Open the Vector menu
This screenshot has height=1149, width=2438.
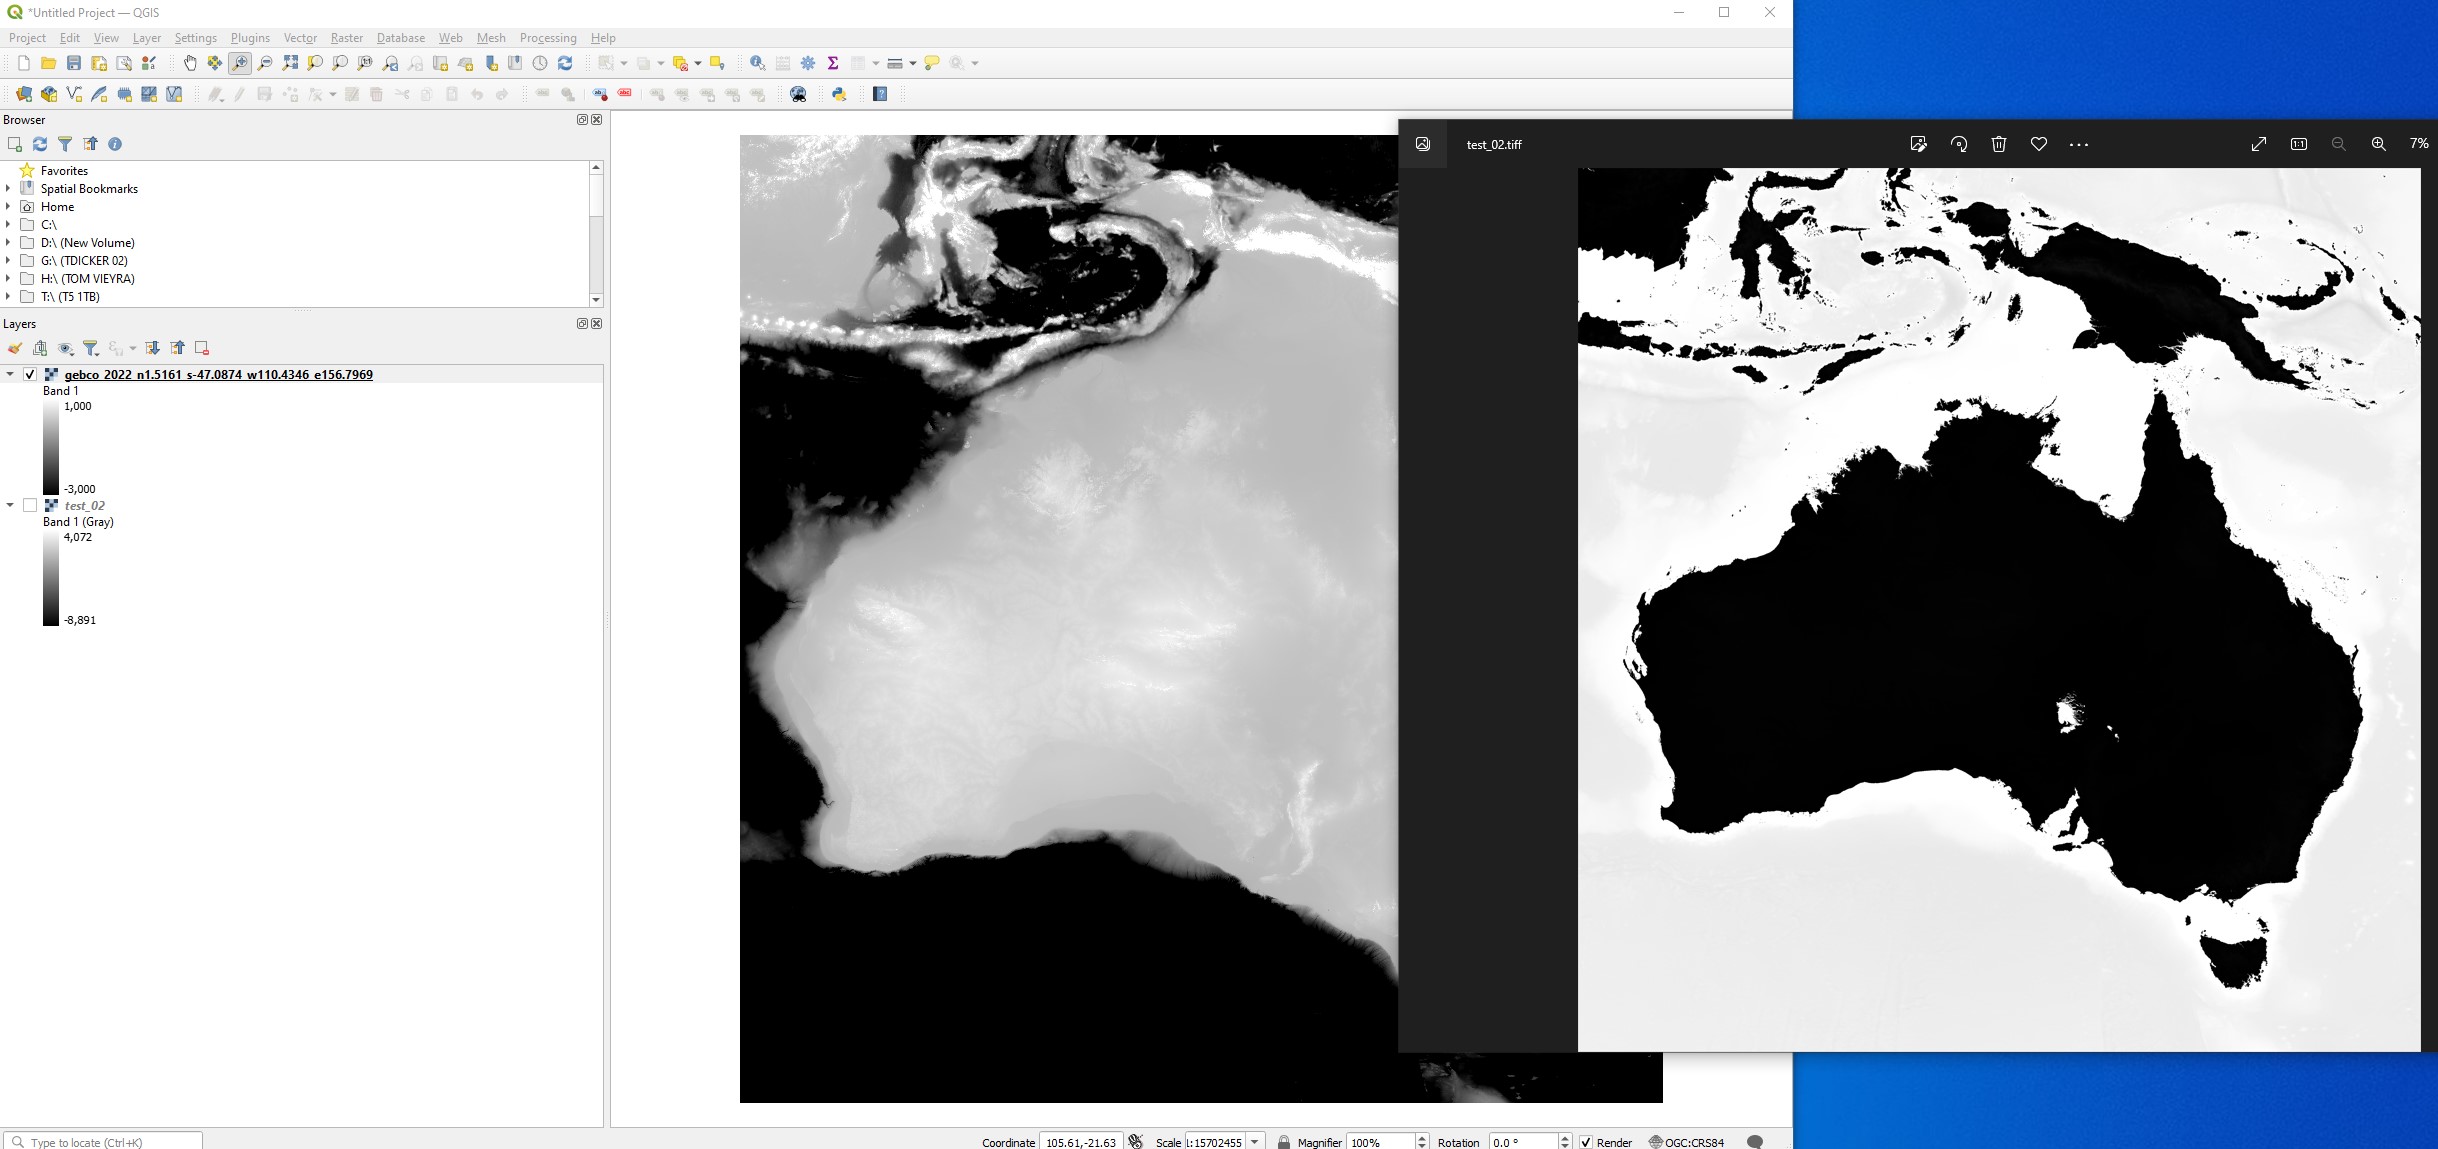[300, 38]
